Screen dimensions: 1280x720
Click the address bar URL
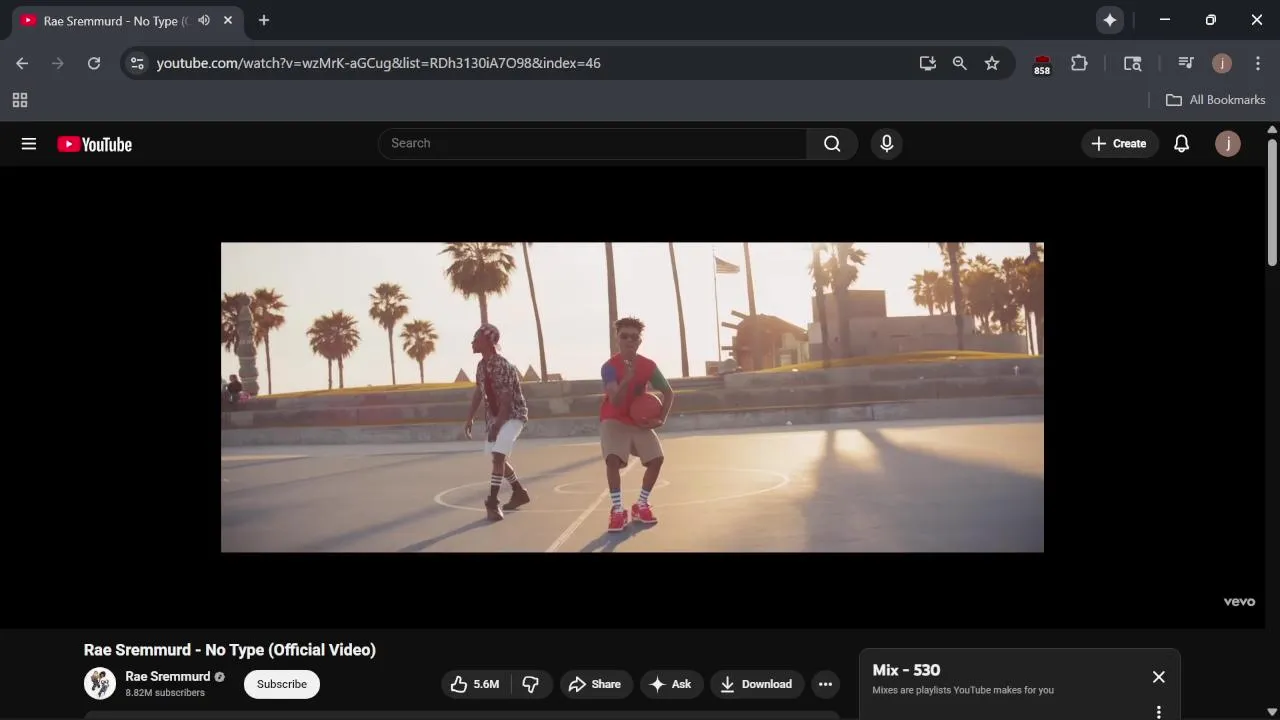coord(378,63)
